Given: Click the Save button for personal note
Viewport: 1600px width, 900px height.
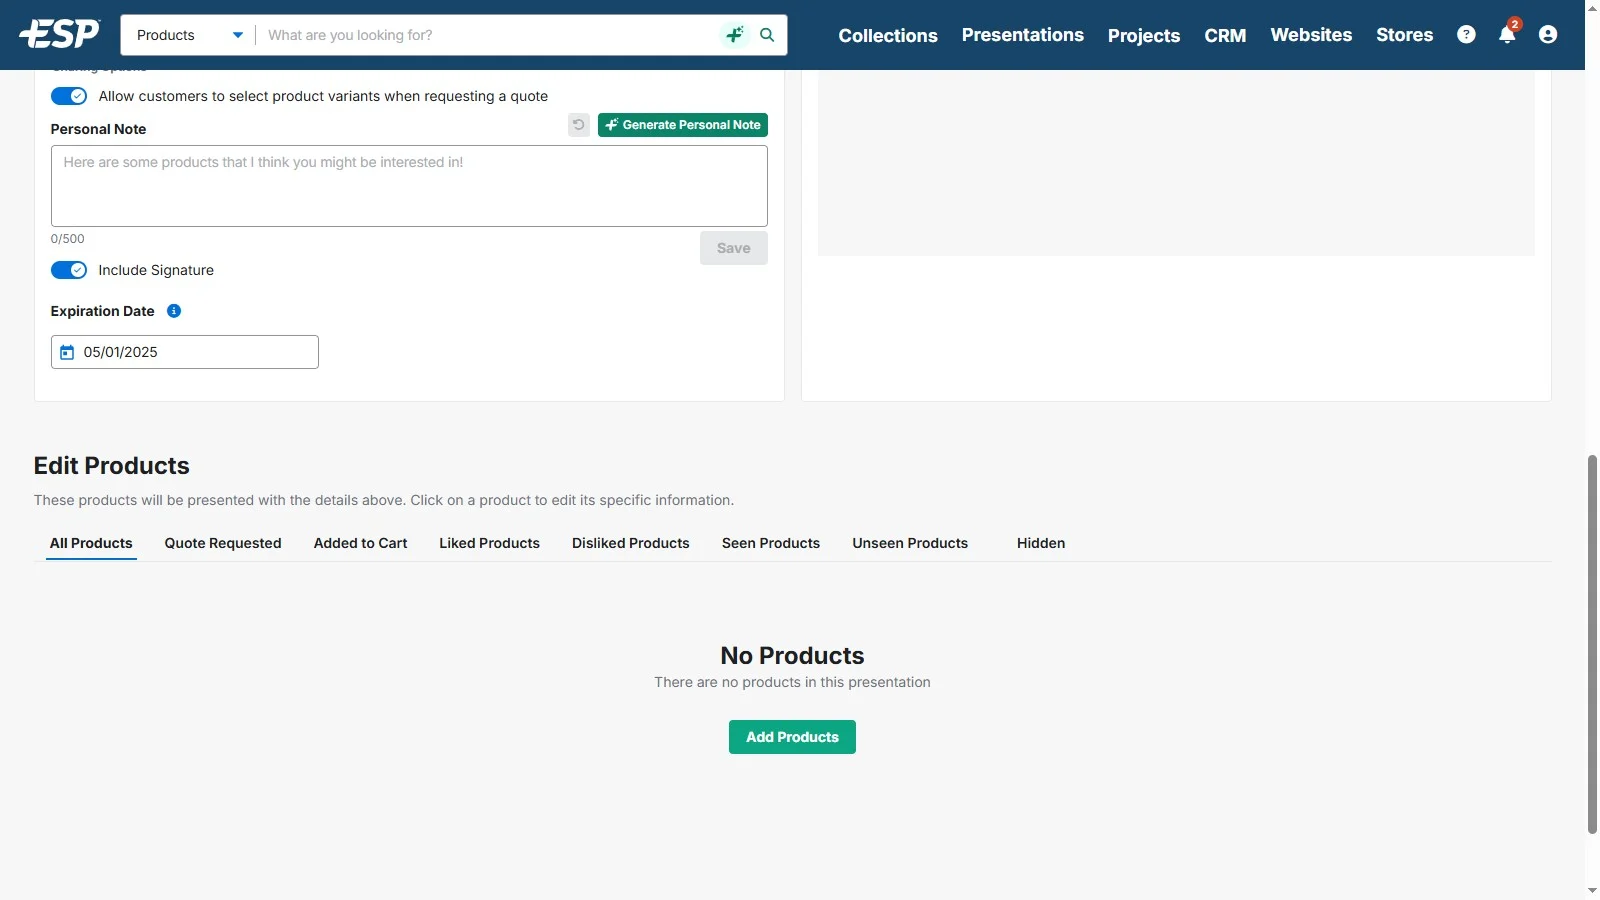Looking at the screenshot, I should (733, 248).
